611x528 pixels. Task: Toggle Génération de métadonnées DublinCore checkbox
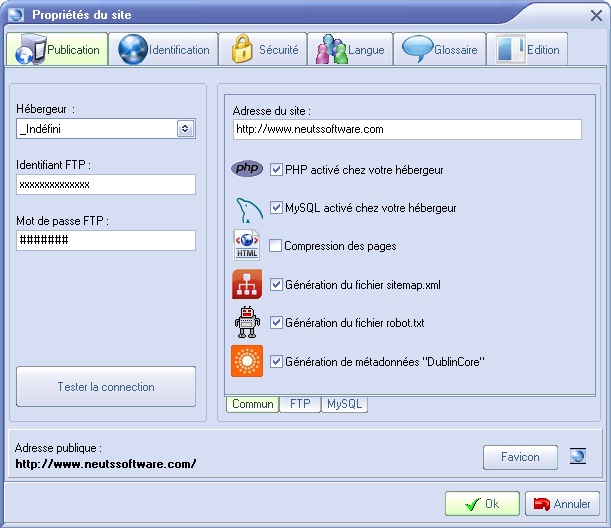point(276,361)
